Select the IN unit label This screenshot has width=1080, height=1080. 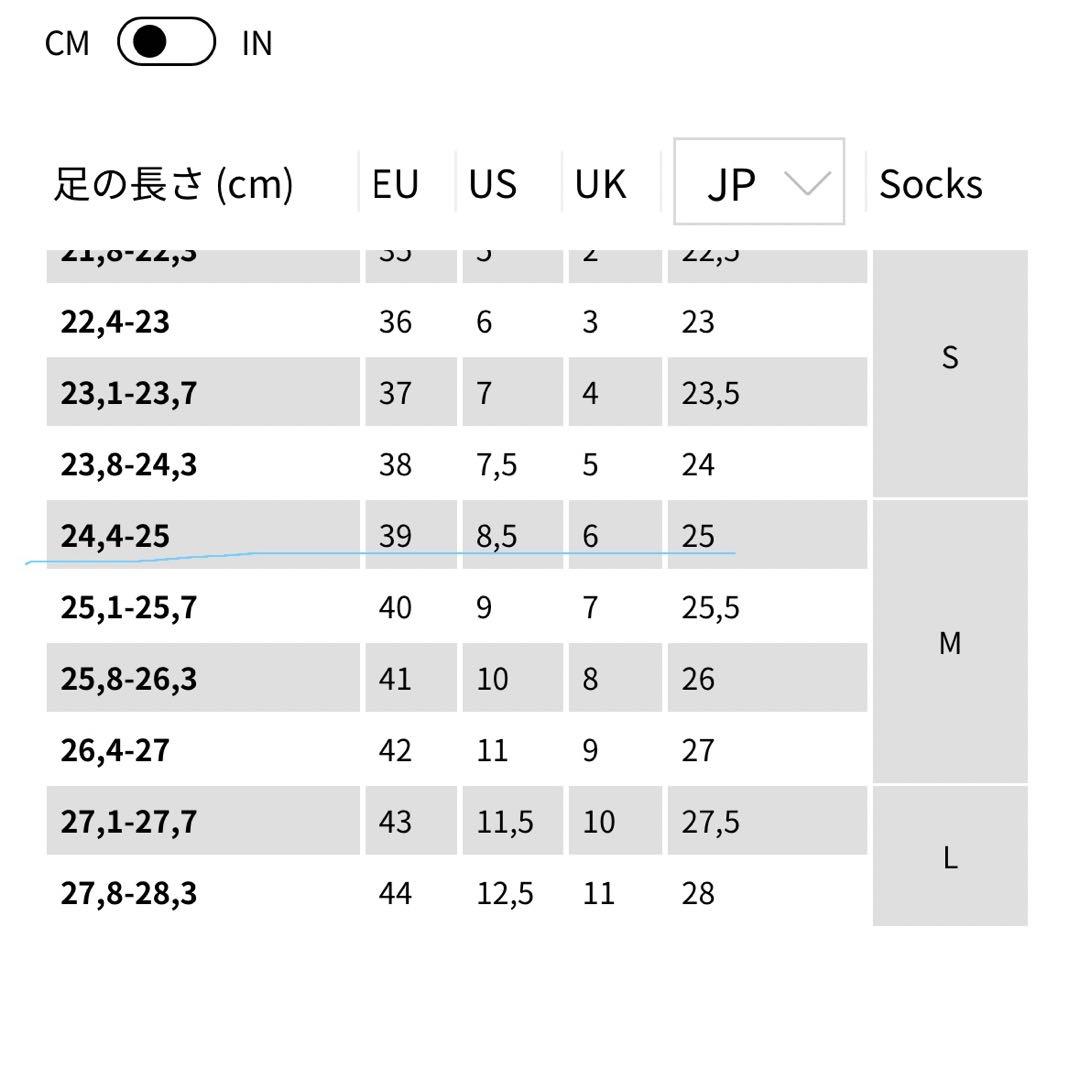coord(257,44)
